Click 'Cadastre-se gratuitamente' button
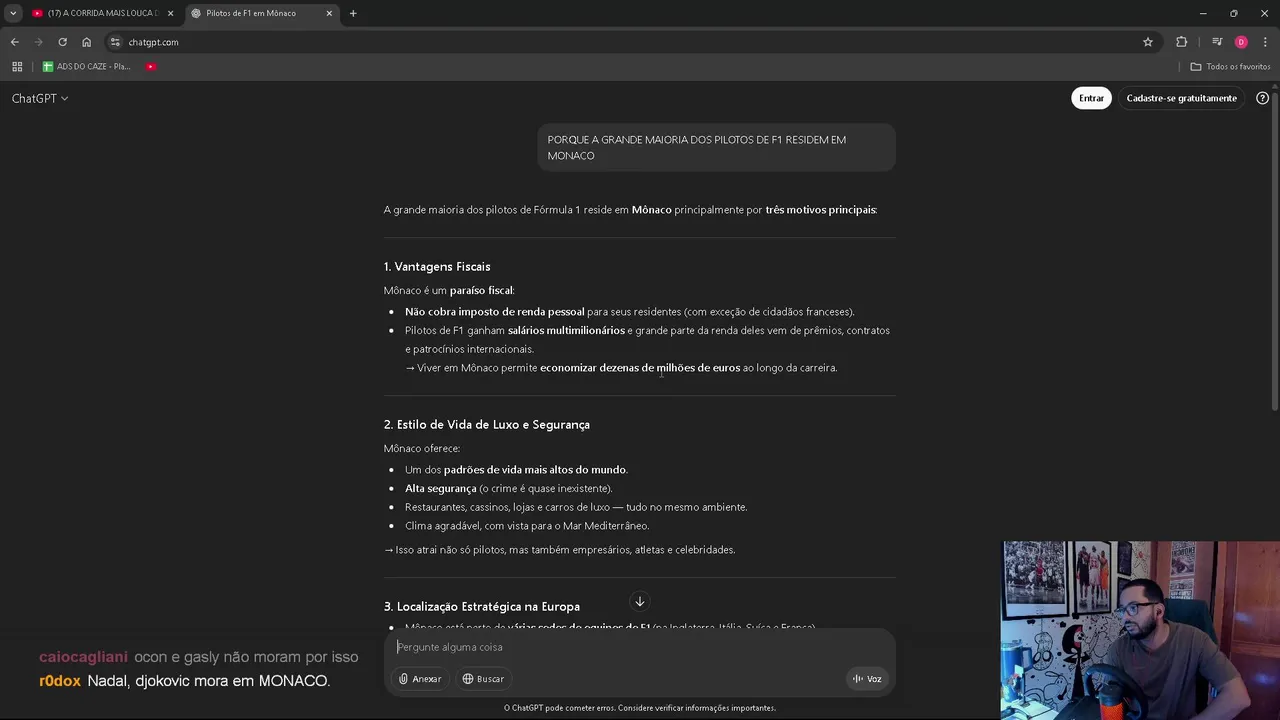 coord(1181,98)
